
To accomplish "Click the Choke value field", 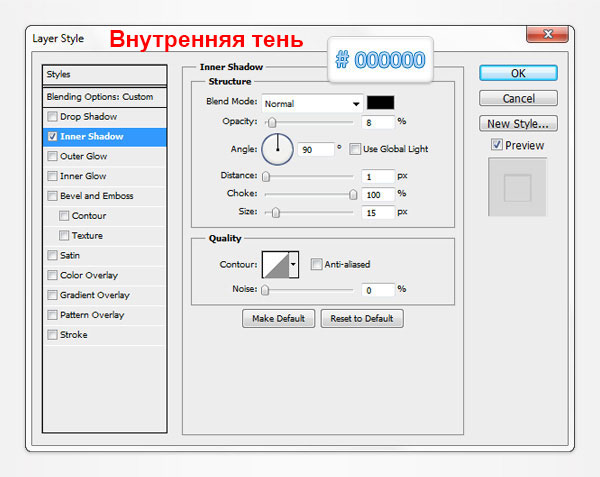I will (x=378, y=195).
